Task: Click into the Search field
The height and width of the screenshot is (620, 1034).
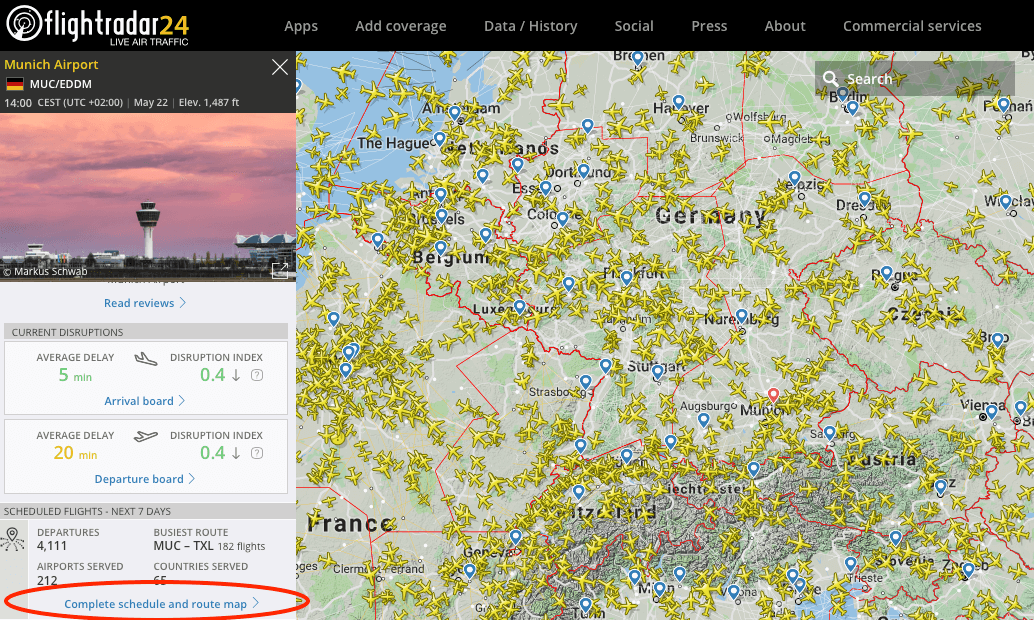Action: (x=915, y=79)
